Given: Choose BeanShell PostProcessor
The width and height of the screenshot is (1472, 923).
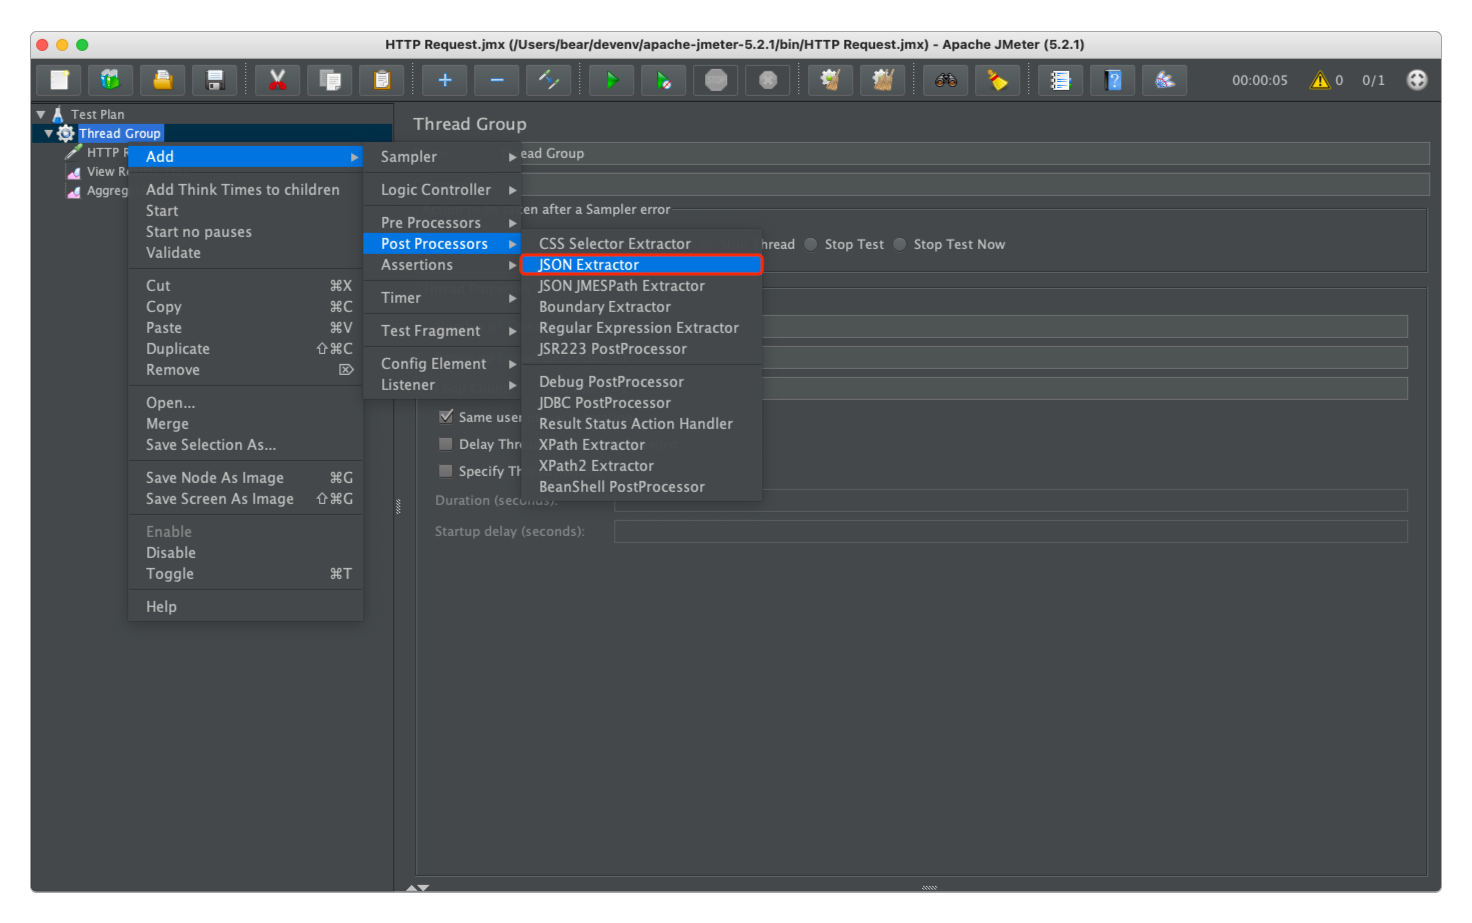Looking at the screenshot, I should click(642, 487).
